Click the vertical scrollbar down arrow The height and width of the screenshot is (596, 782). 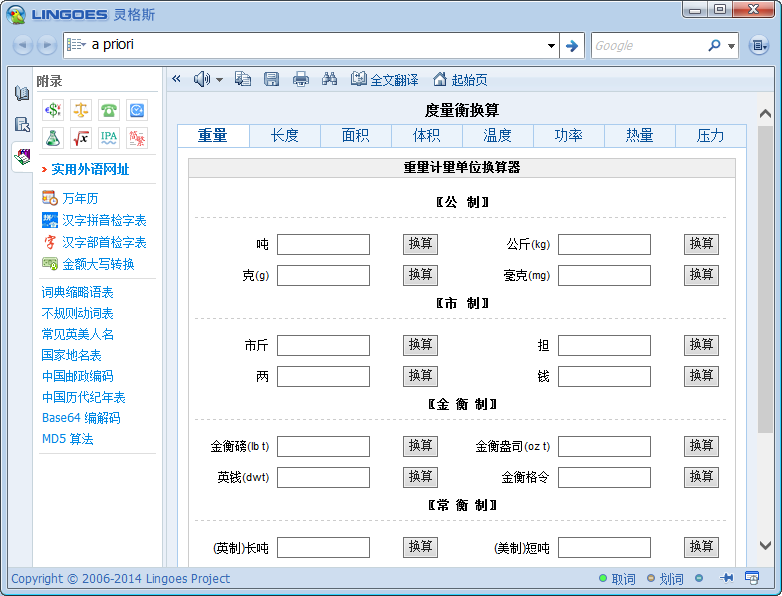pyautogui.click(x=765, y=545)
